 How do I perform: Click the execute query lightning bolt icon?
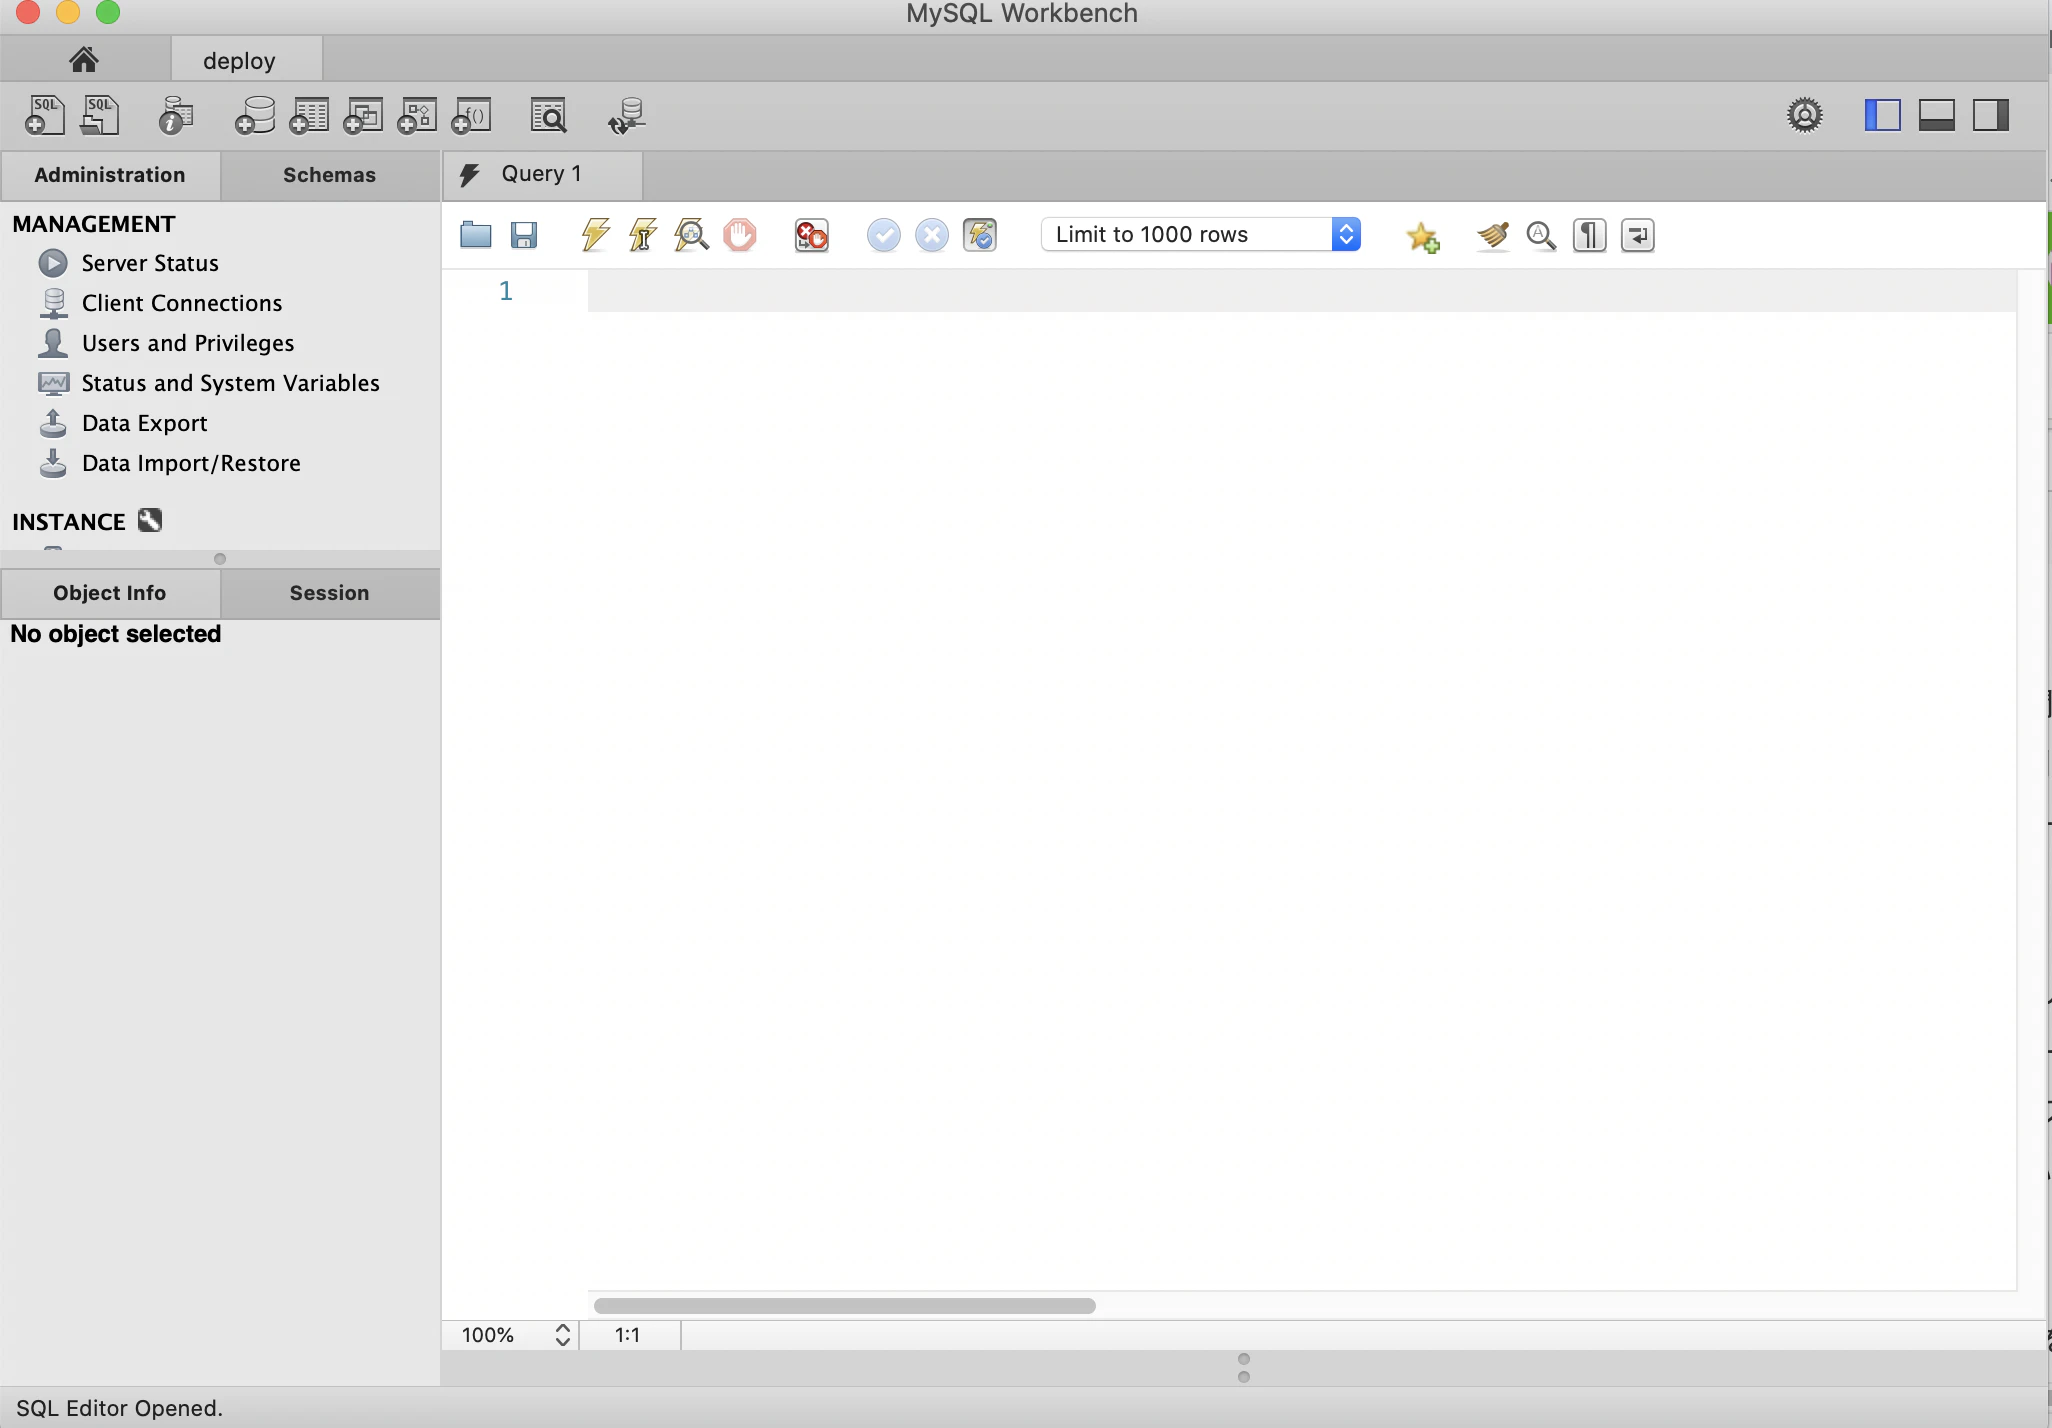[595, 235]
